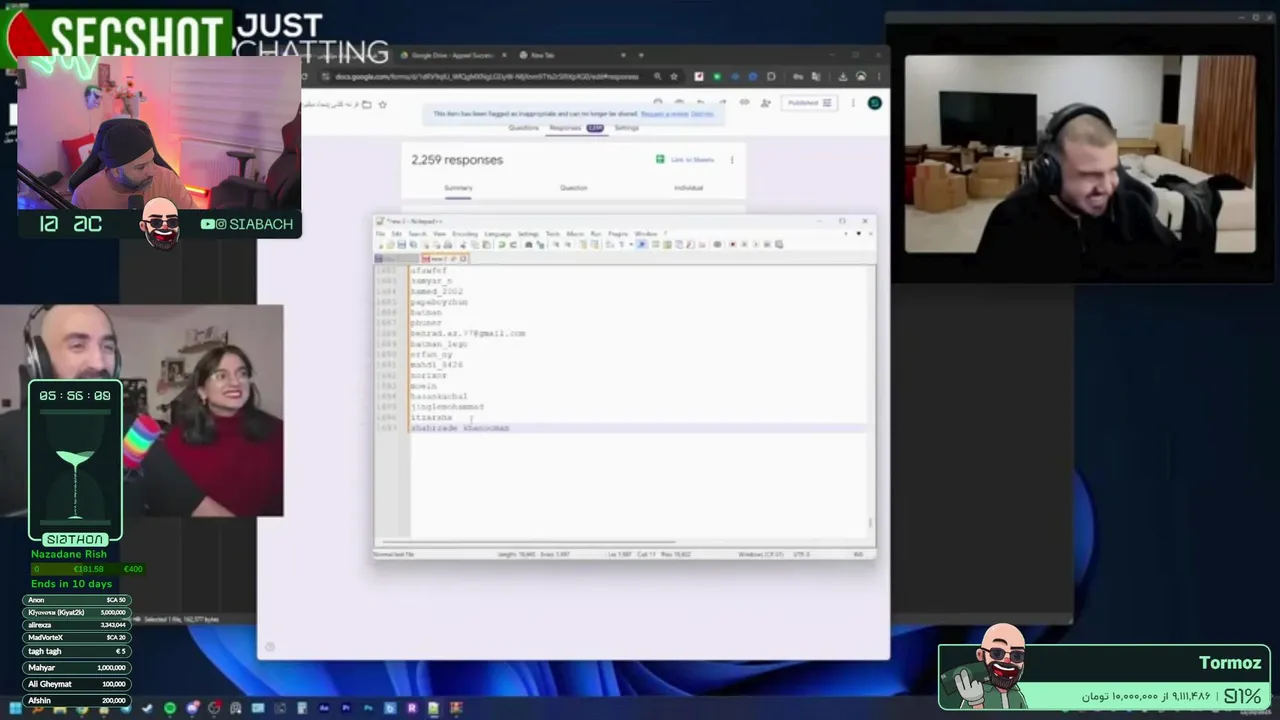1280x720 pixels.
Task: Open the responses three-dot options menu
Action: click(x=732, y=159)
